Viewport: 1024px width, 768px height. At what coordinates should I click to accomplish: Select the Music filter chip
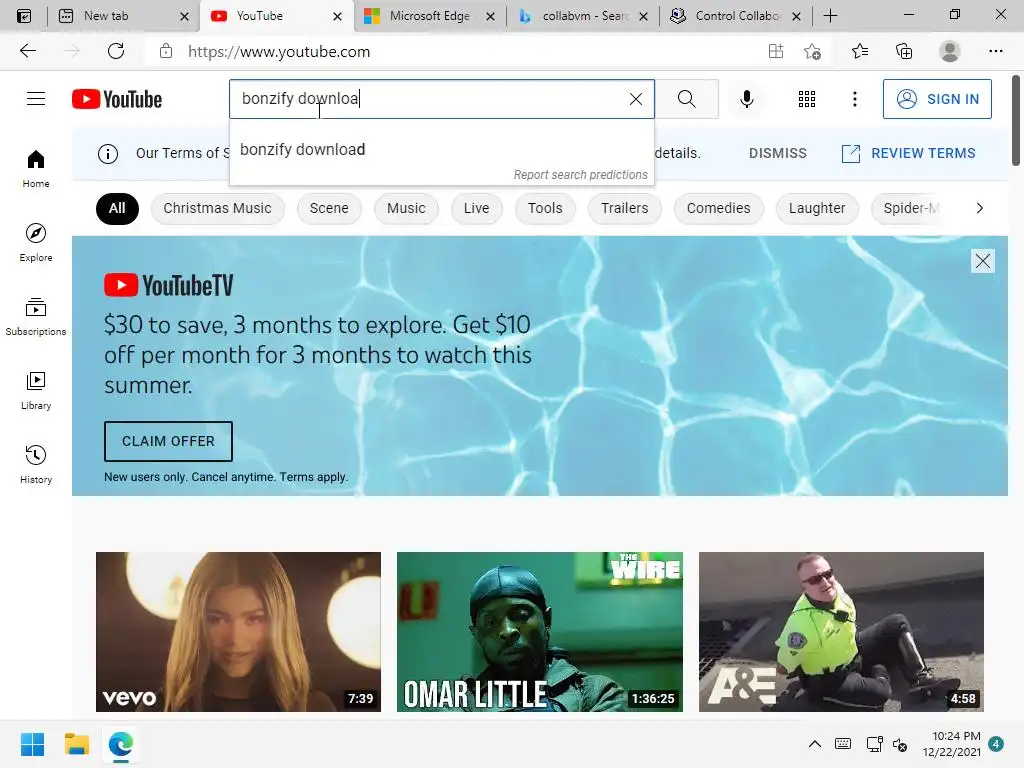(x=406, y=208)
